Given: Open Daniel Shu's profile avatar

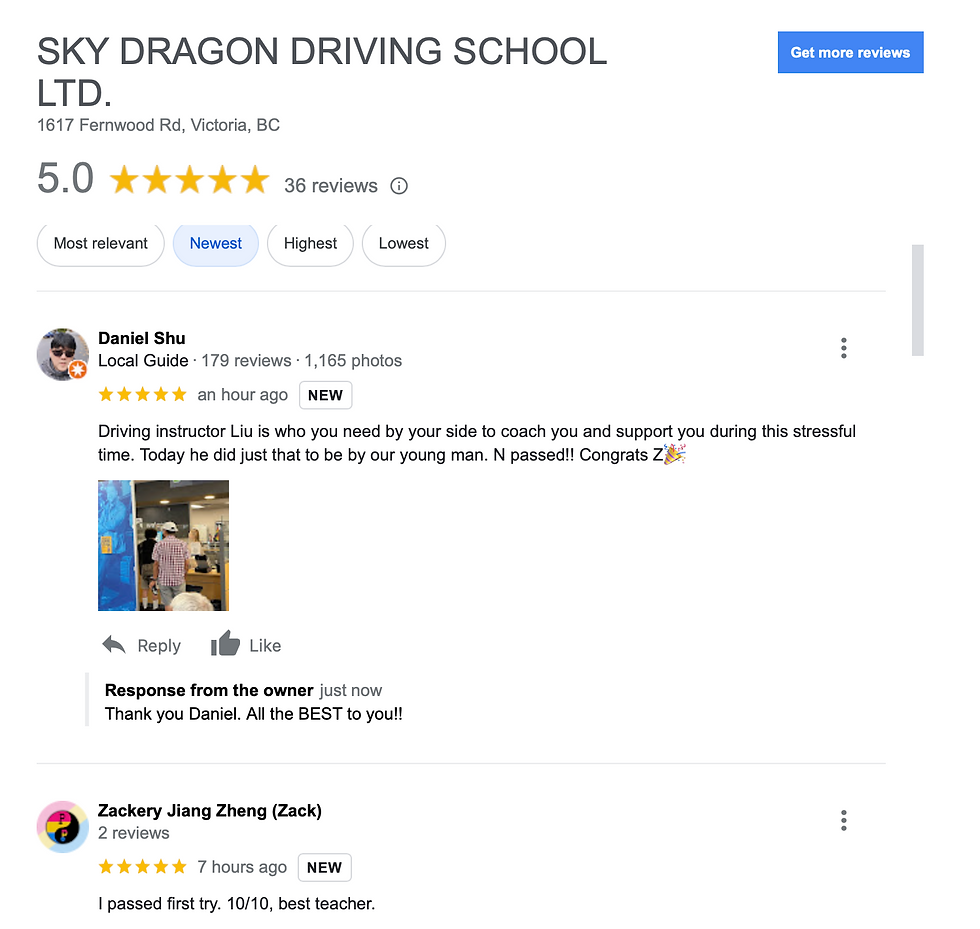Looking at the screenshot, I should pos(62,354).
